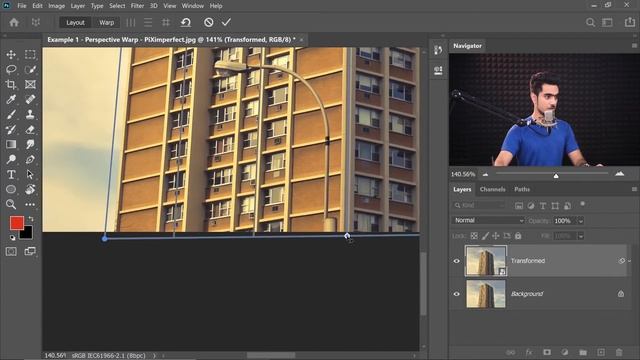Add a layer mask
Image resolution: width=640 pixels, height=360 pixels.
(x=547, y=352)
